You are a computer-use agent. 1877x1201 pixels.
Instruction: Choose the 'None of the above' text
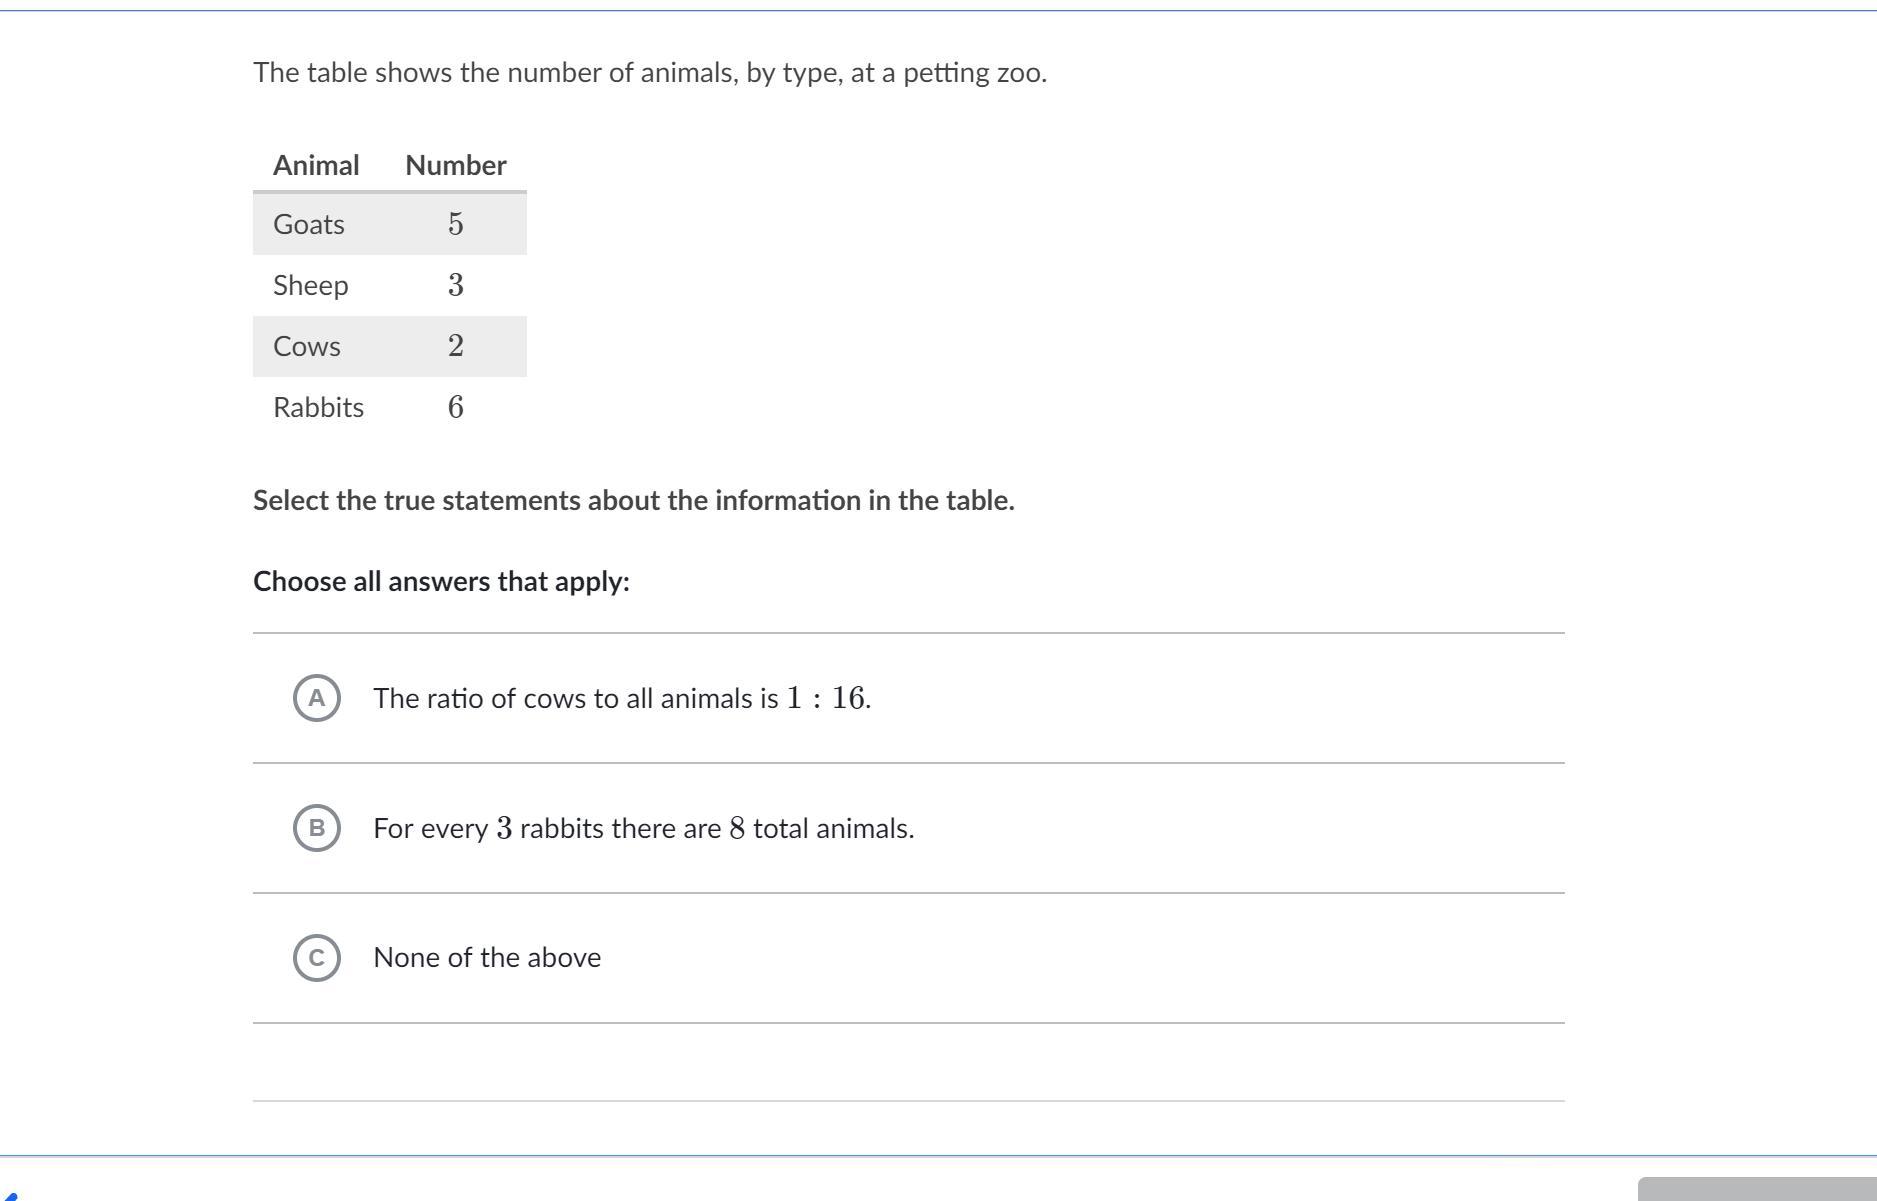pyautogui.click(x=487, y=958)
